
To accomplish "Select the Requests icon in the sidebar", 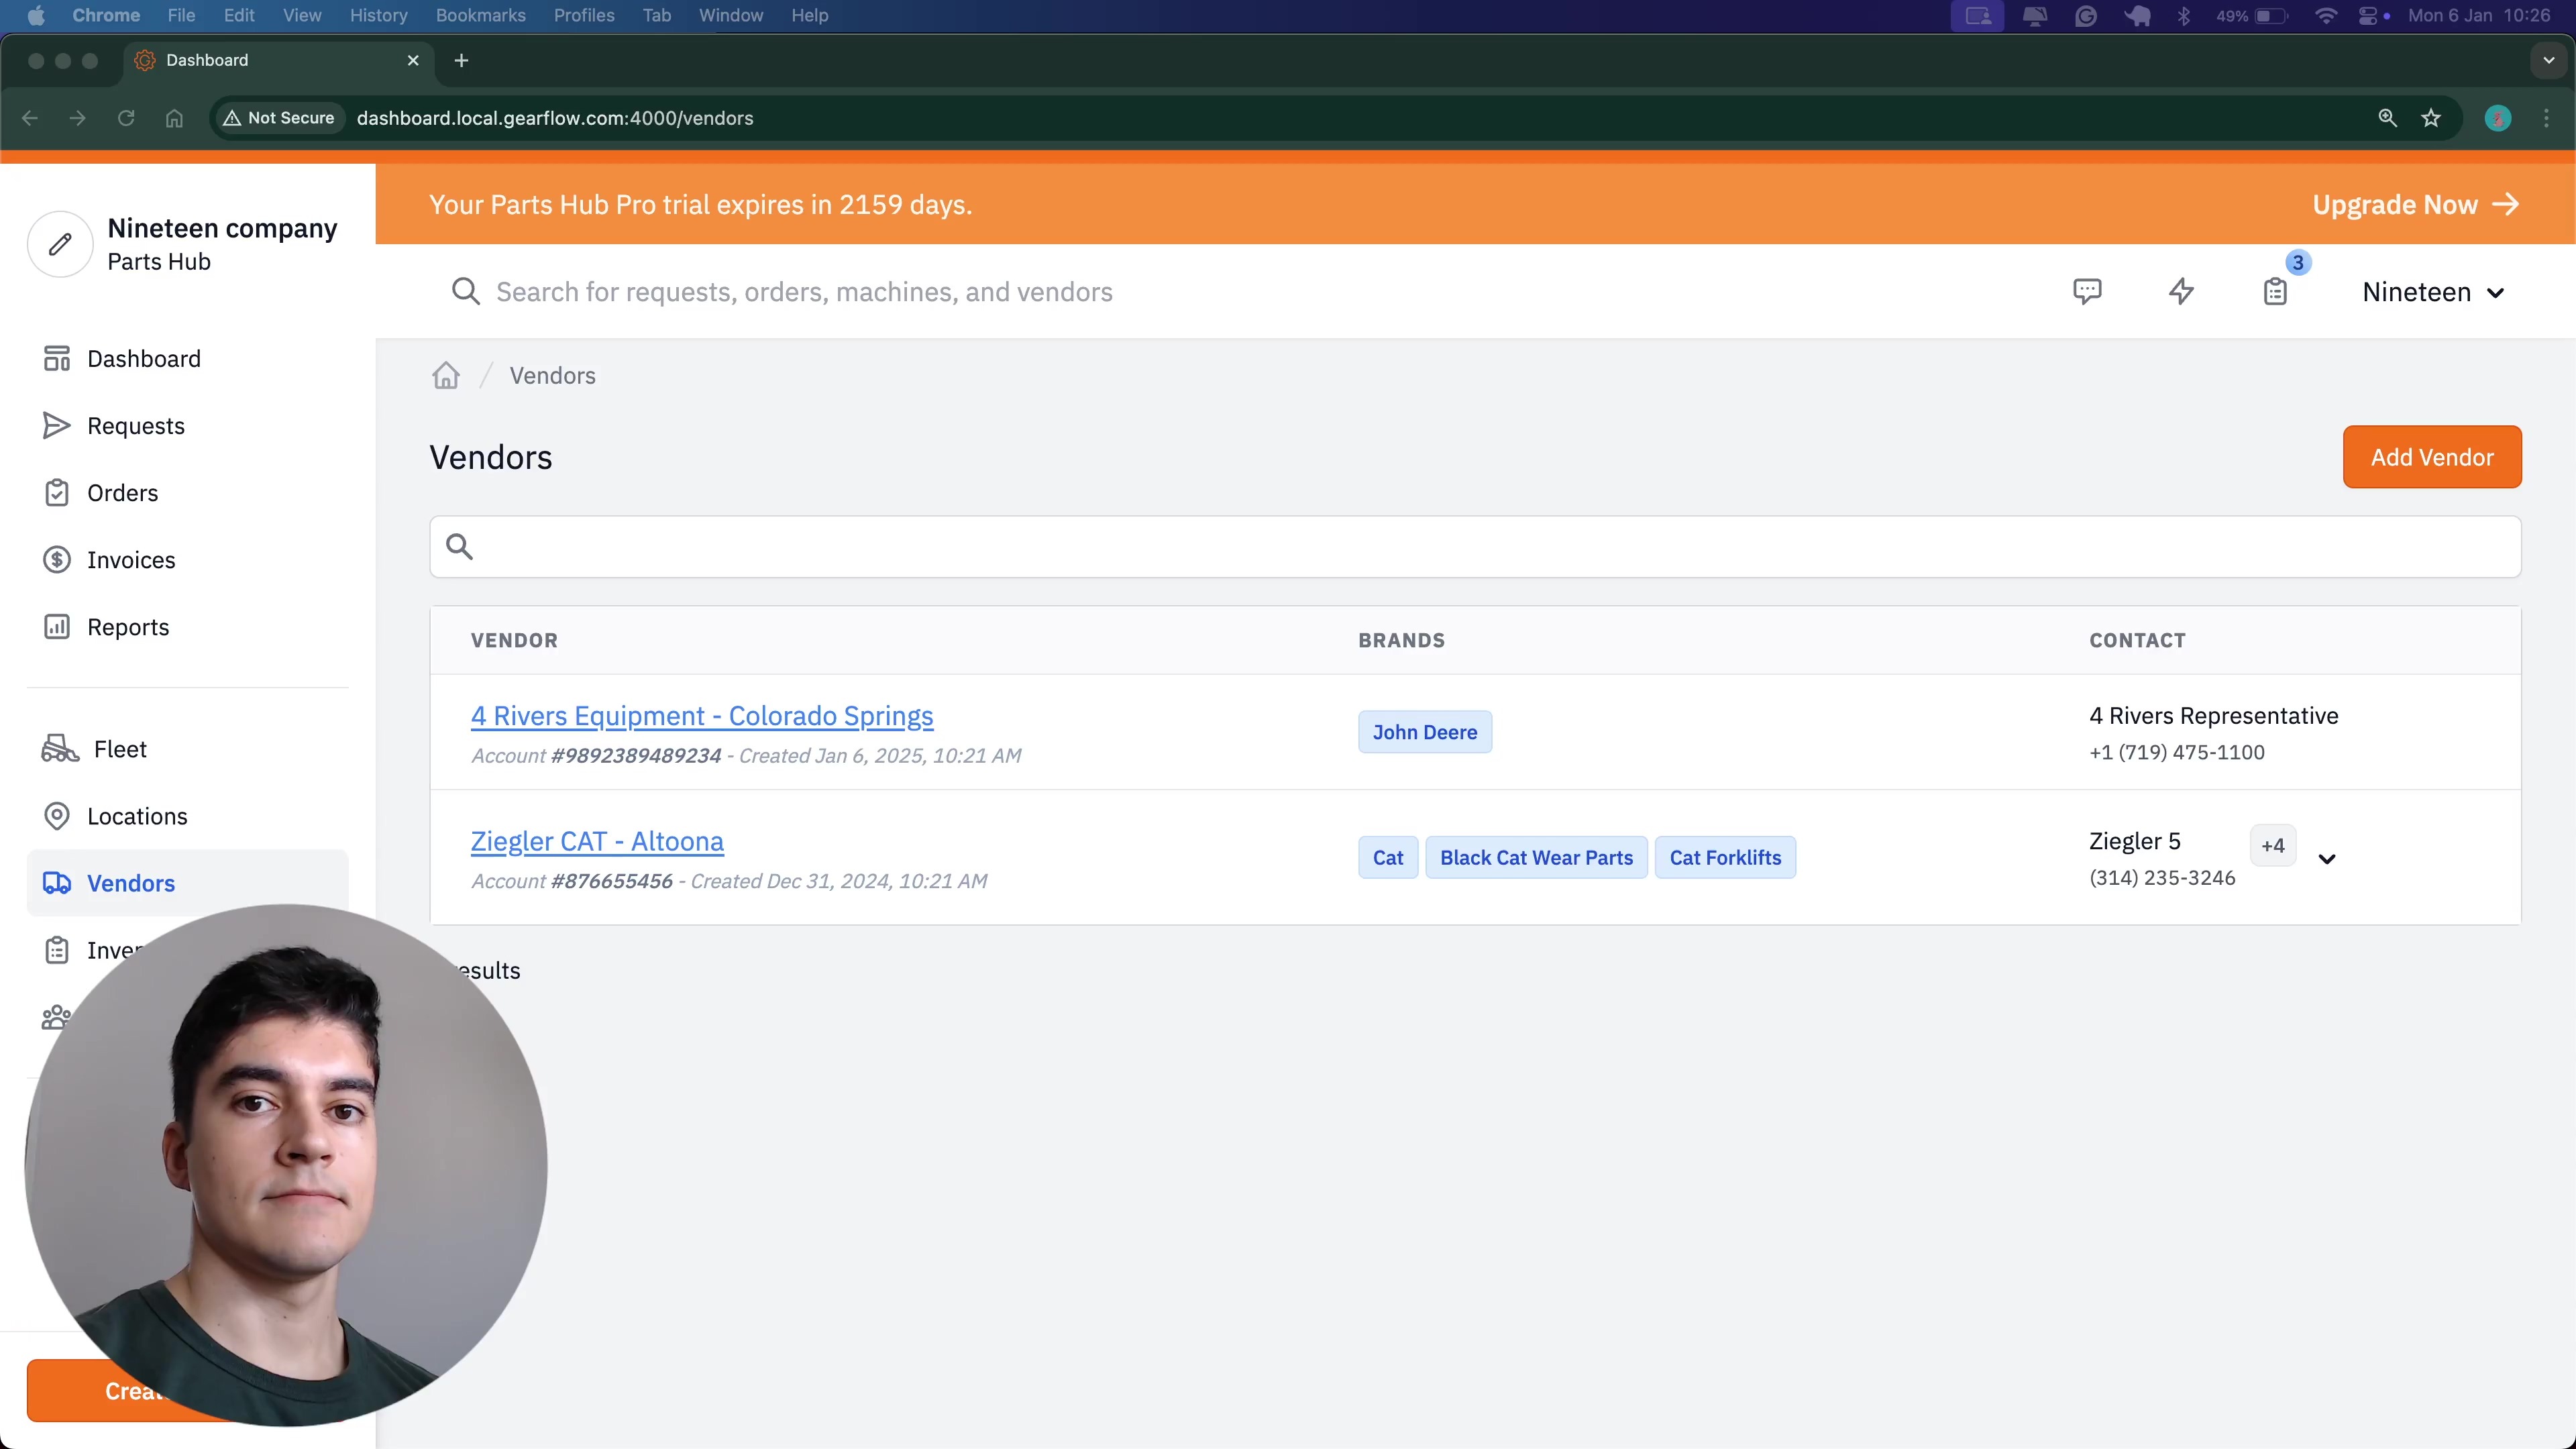I will tap(56, 425).
